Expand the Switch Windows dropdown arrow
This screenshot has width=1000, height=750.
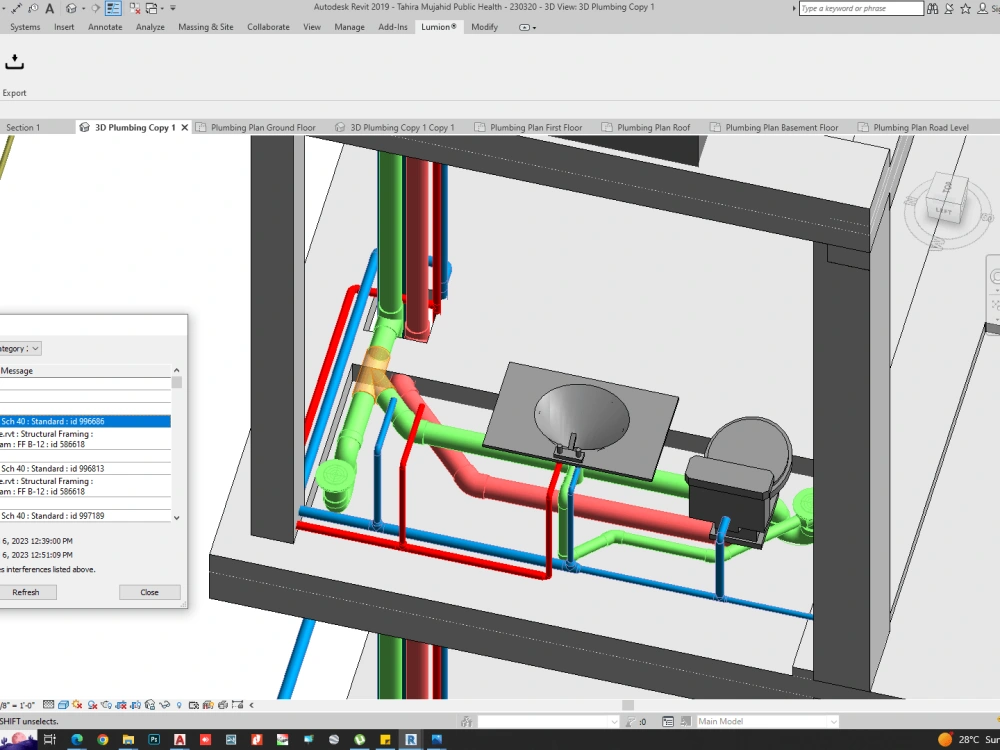coord(162,9)
